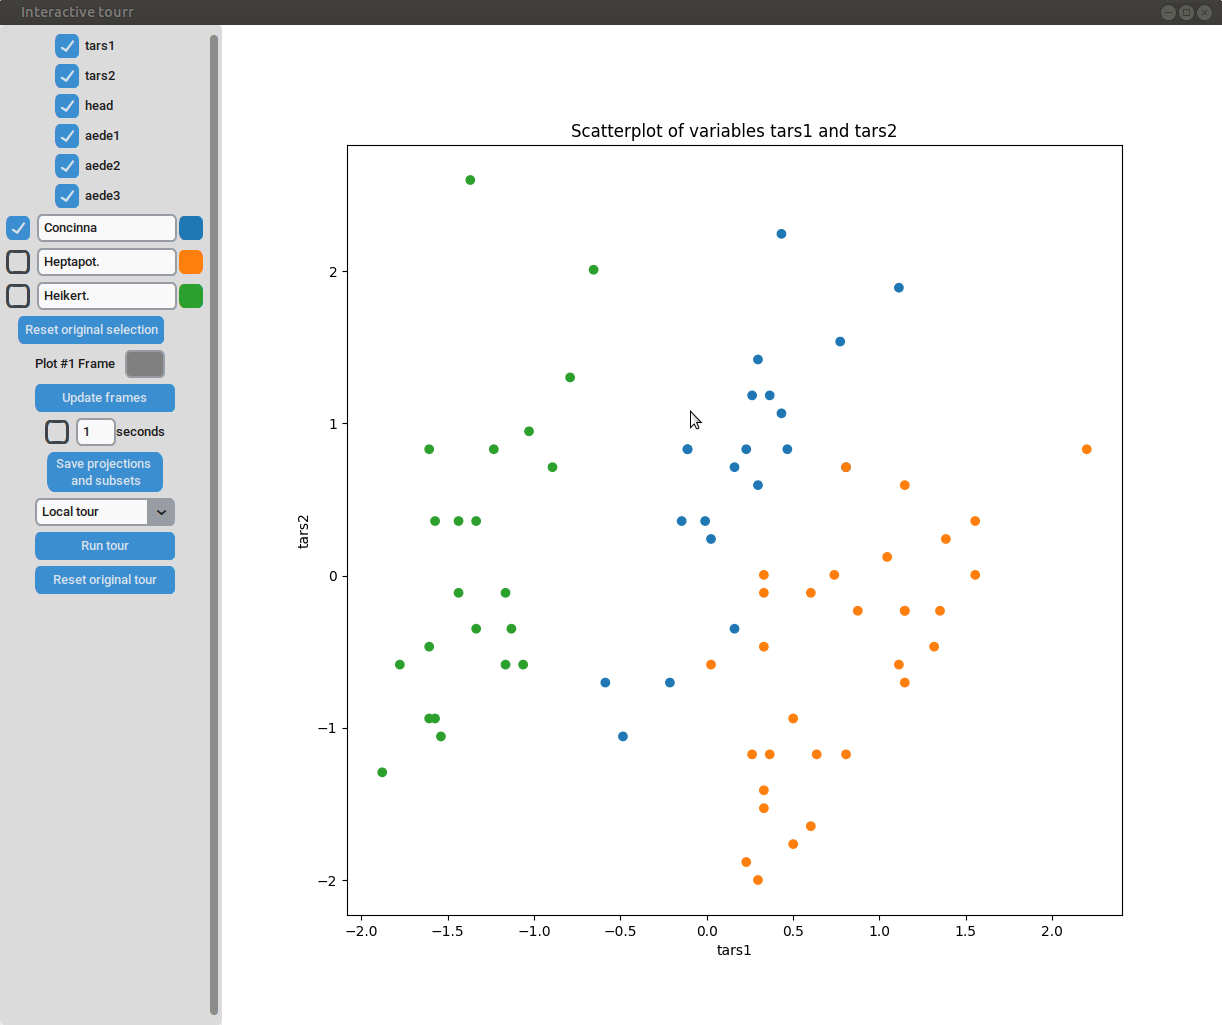Open the orange Heptapot. color swatch
The height and width of the screenshot is (1025, 1222).
tap(191, 262)
